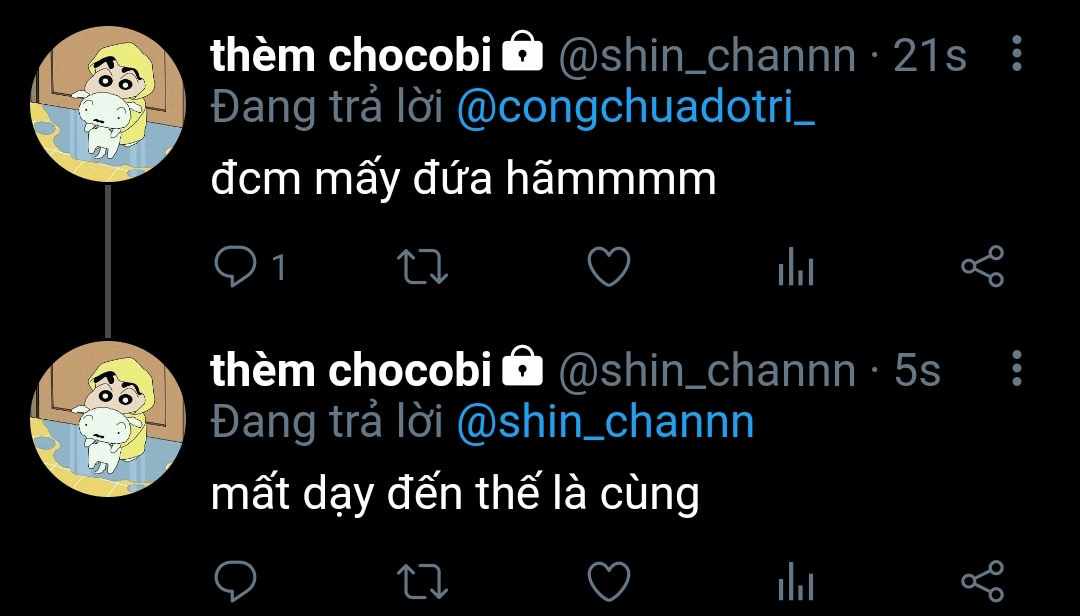Open the @congchuadotri_ mention link
This screenshot has width=1080, height=616.
coord(636,108)
